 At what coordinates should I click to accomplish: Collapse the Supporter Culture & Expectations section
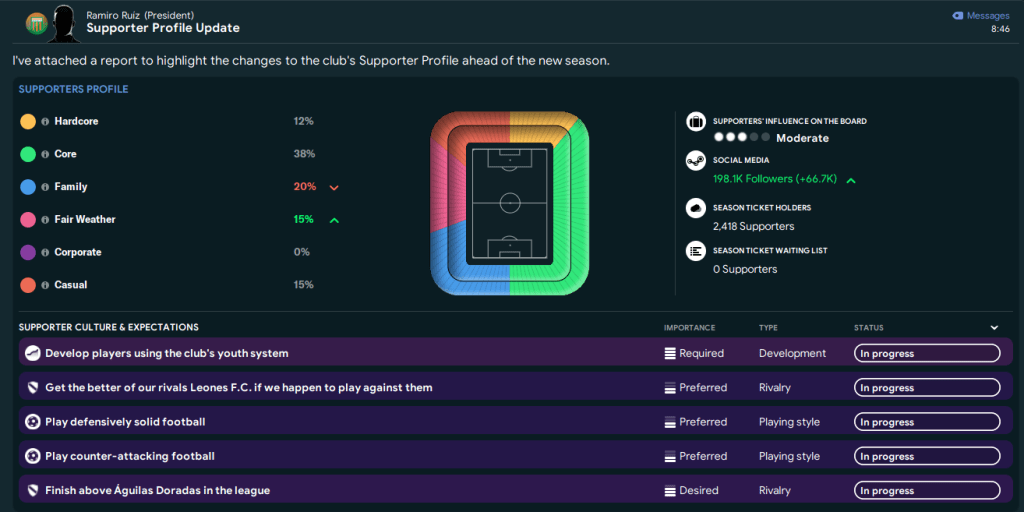(994, 327)
